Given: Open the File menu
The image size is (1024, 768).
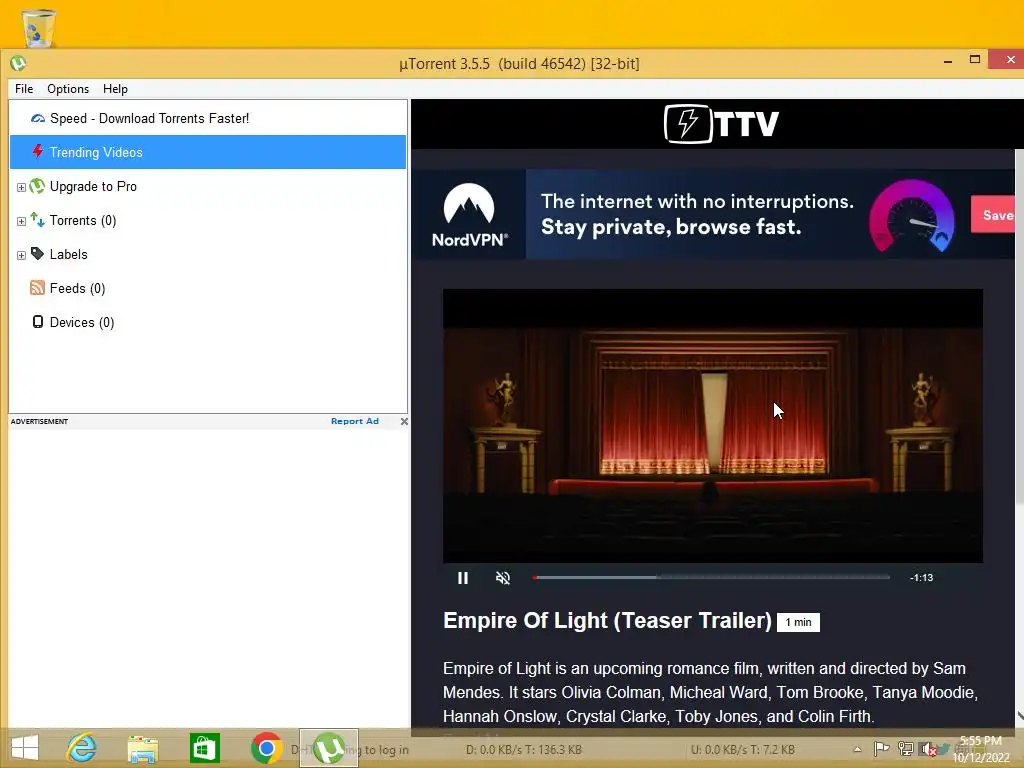Looking at the screenshot, I should click(x=24, y=89).
